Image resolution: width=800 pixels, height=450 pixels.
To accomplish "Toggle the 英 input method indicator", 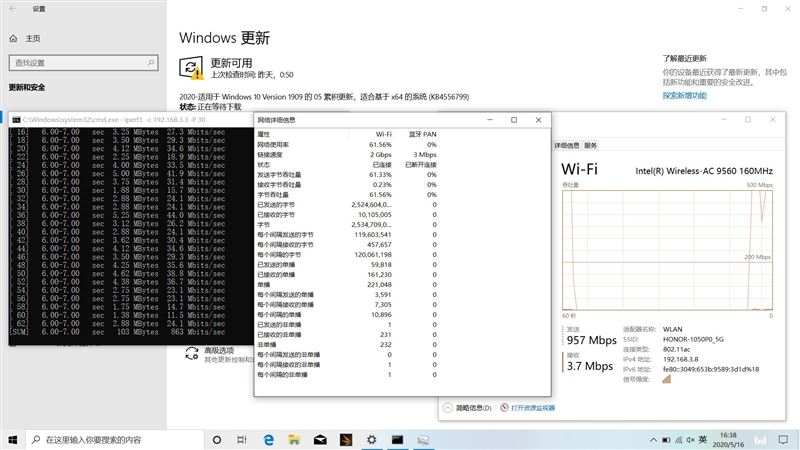I will click(703, 439).
